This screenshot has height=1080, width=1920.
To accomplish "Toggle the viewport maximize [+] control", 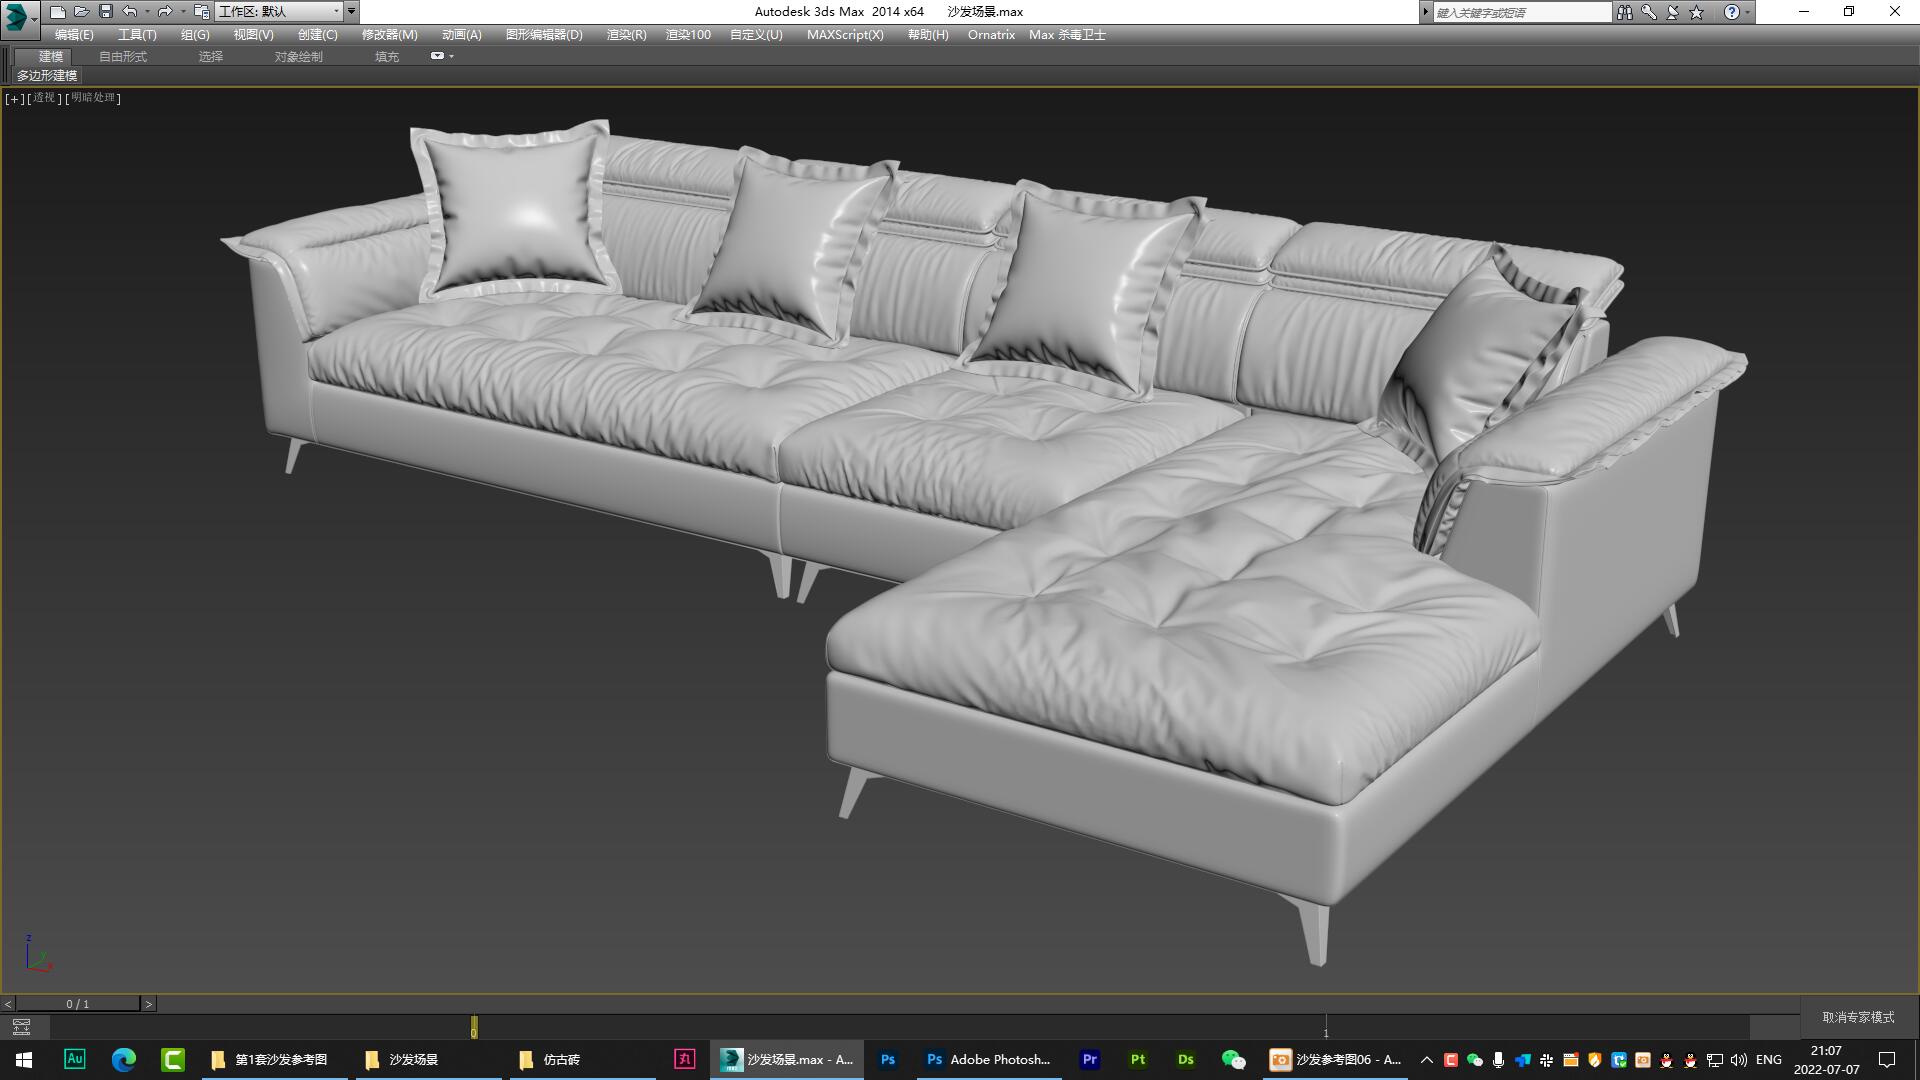I will (13, 98).
